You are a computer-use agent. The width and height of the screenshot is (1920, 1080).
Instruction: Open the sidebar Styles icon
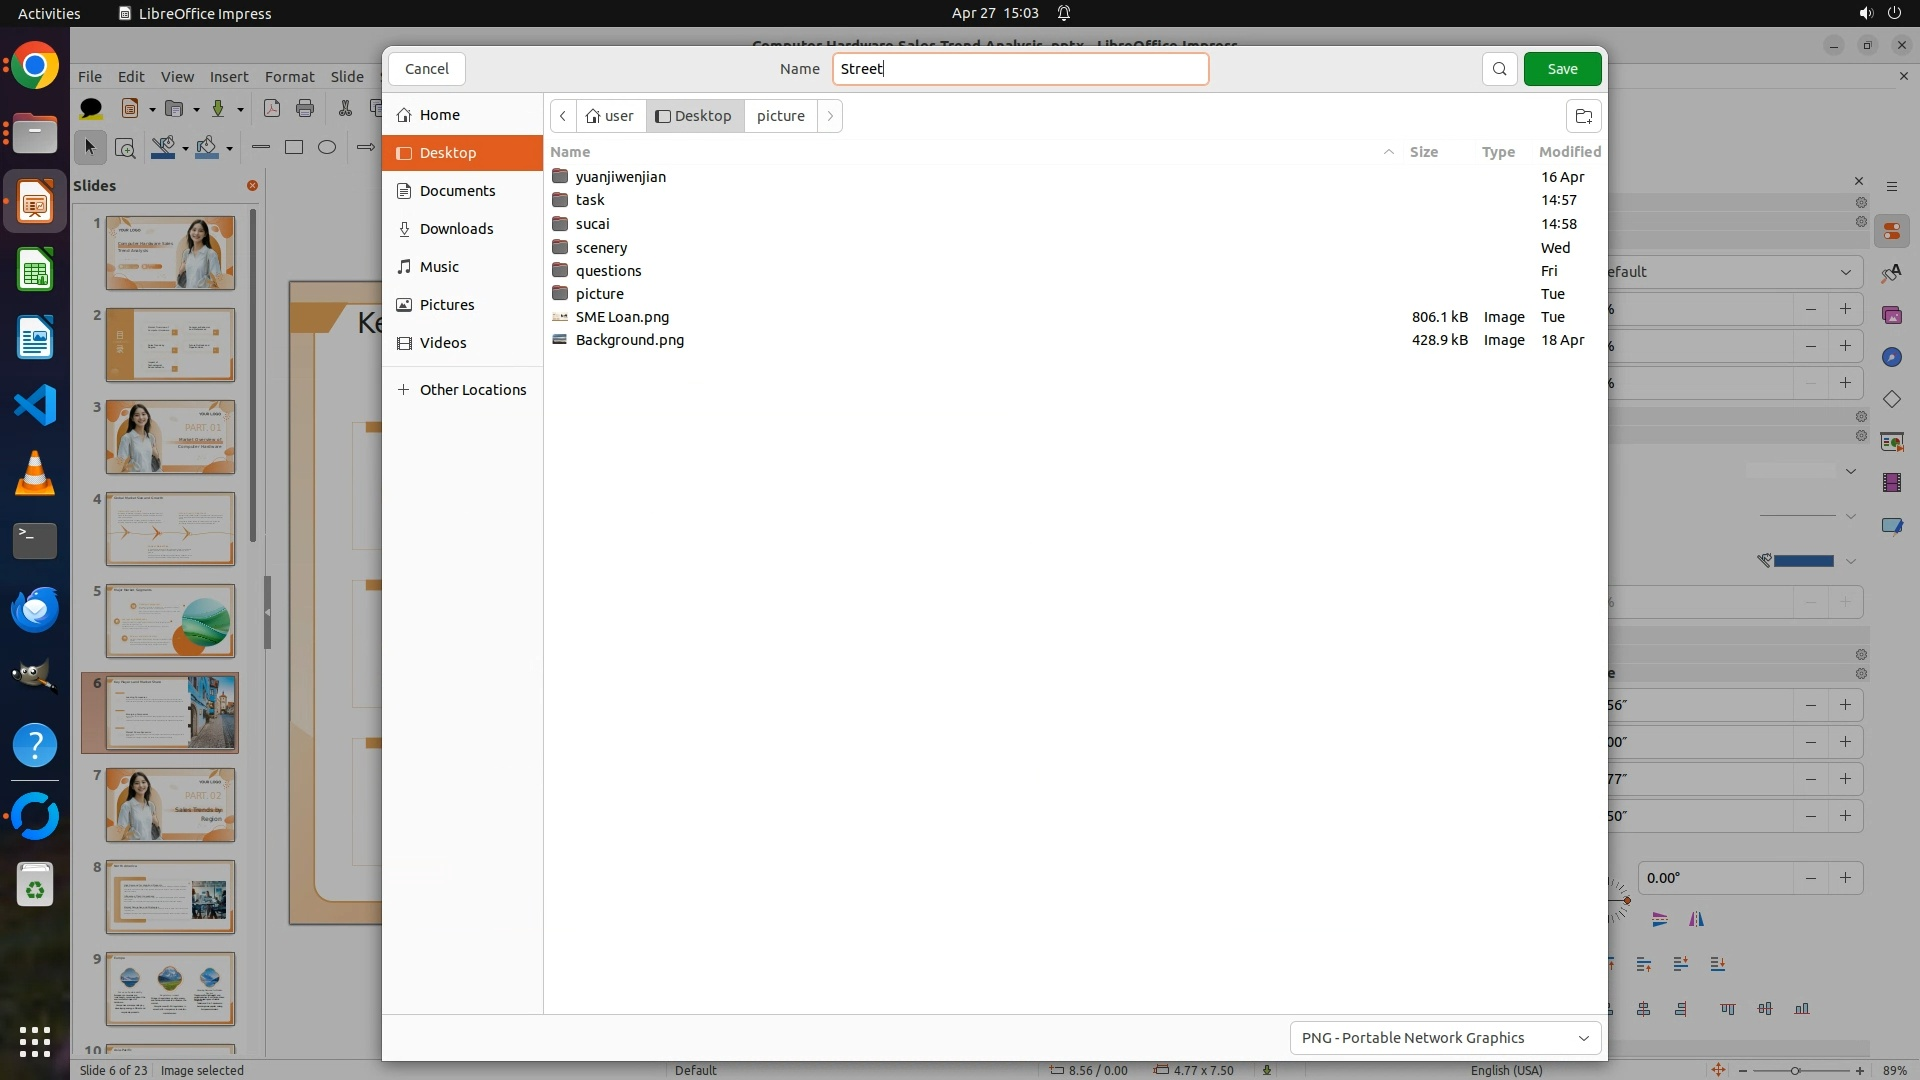1891,273
